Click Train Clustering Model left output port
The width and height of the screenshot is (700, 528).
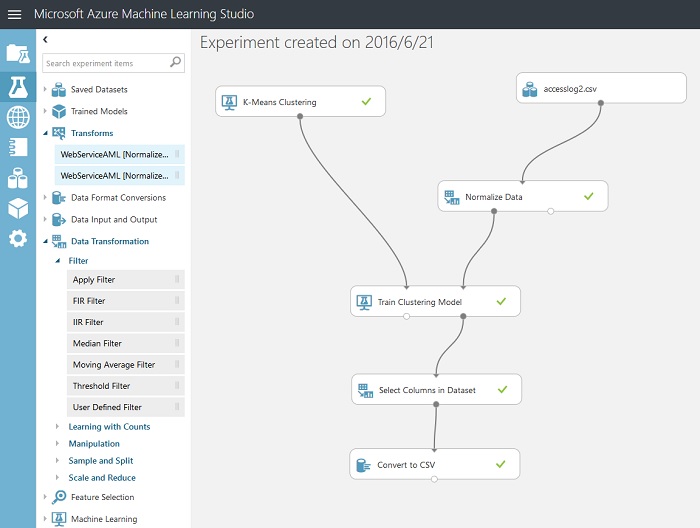coord(406,316)
